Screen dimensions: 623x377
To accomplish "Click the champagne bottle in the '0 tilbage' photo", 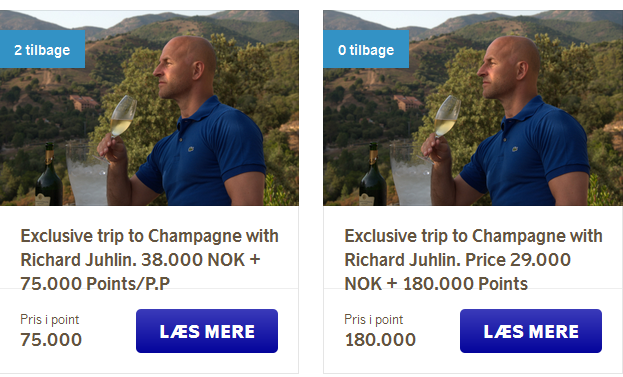I will (x=373, y=175).
